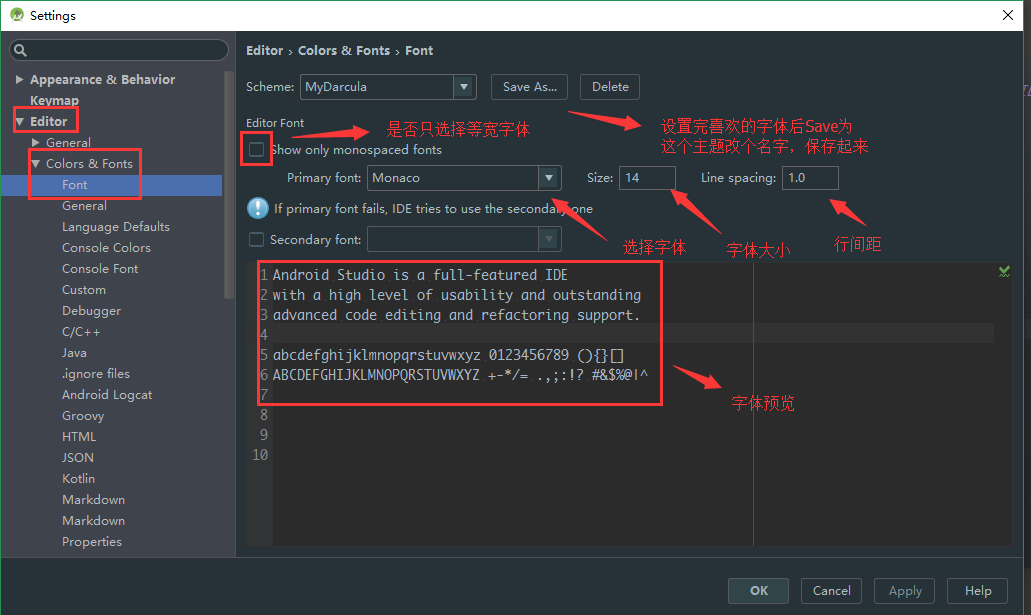Click the Android Studio logo in title bar

(x=17, y=15)
